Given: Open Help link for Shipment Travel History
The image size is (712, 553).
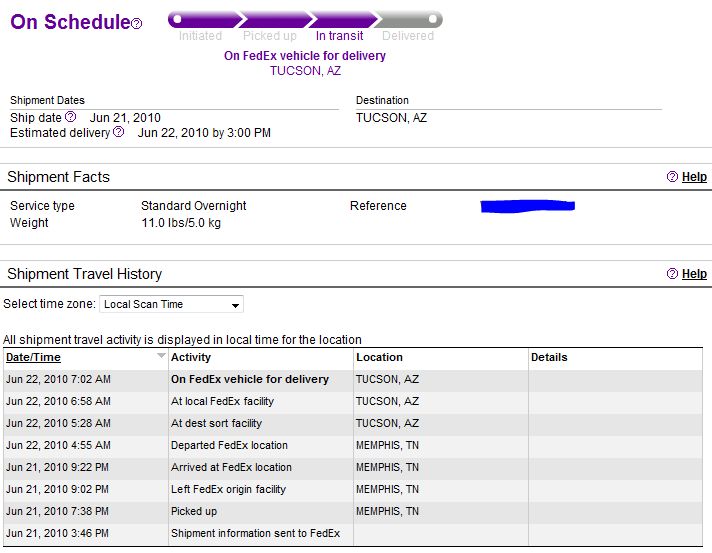Looking at the screenshot, I should click(x=694, y=274).
